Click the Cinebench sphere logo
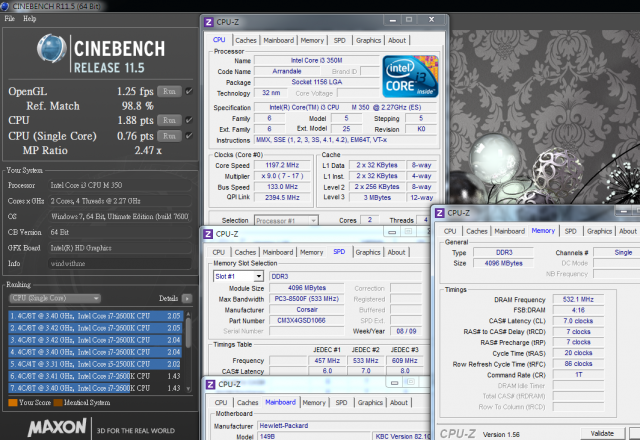The image size is (640, 440). [x=51, y=48]
